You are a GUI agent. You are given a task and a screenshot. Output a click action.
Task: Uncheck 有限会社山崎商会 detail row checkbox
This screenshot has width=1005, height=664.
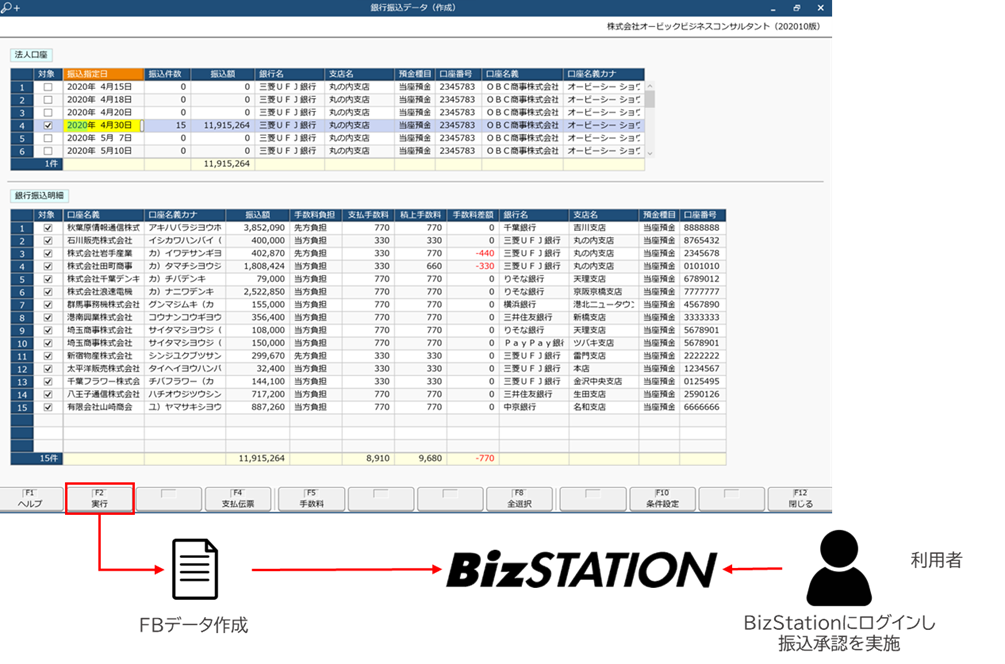coord(47,408)
